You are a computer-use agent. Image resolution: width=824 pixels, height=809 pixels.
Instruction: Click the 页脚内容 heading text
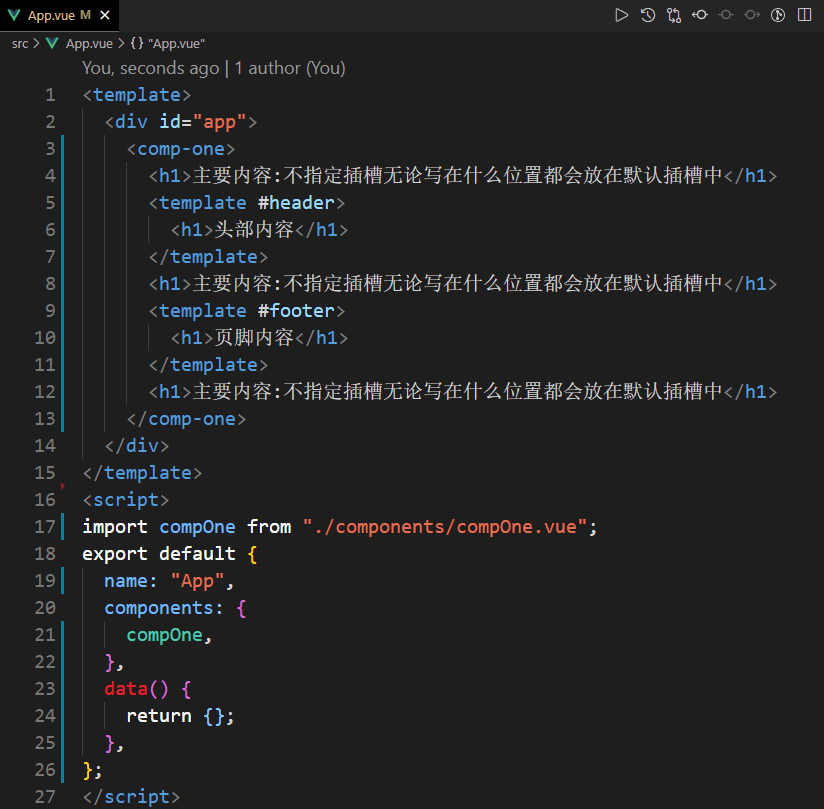coord(253,337)
